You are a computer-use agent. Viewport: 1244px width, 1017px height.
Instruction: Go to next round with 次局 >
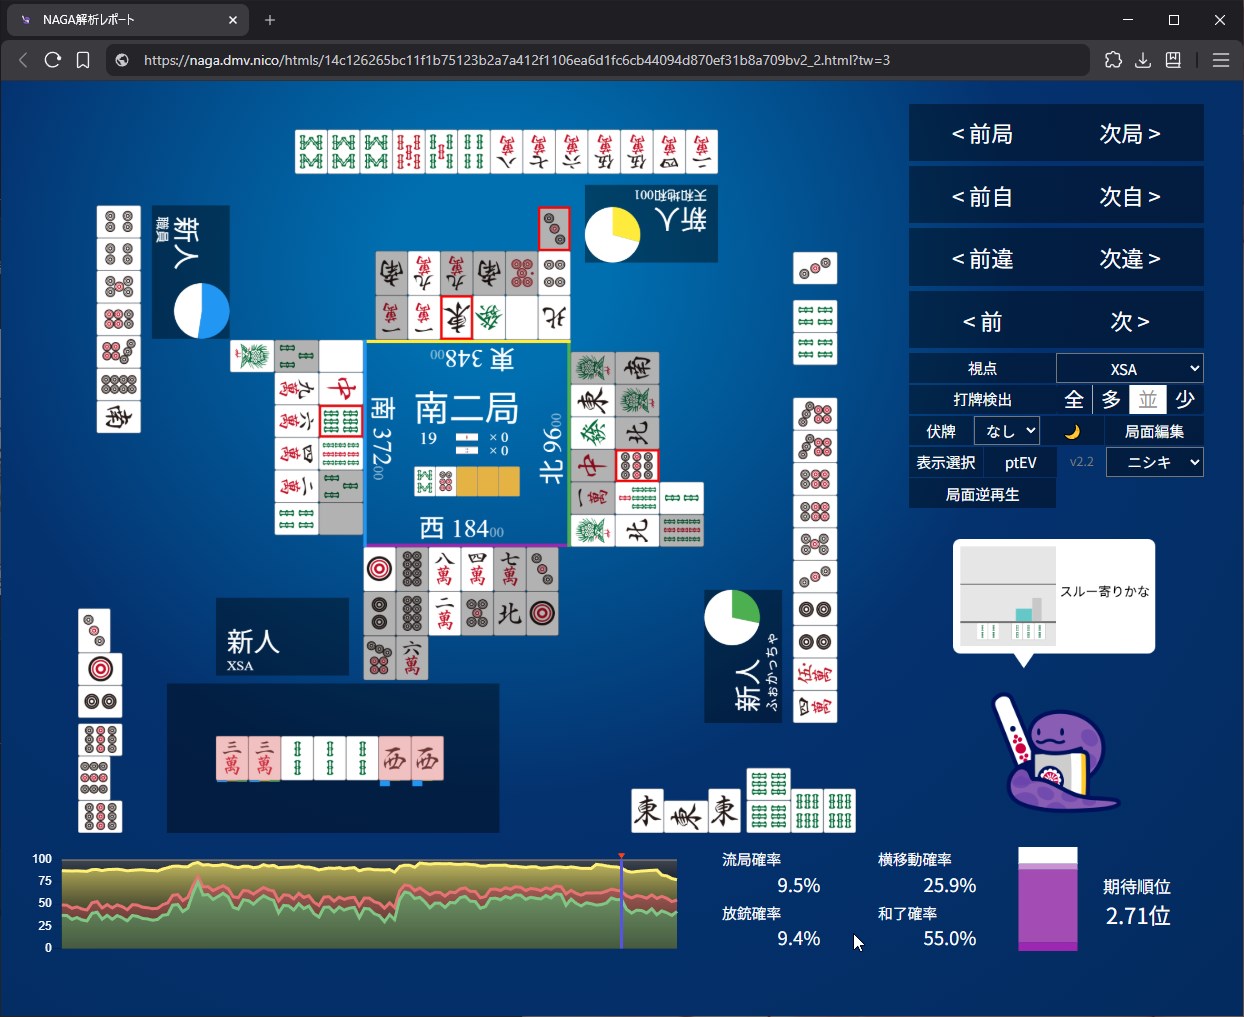(1130, 134)
